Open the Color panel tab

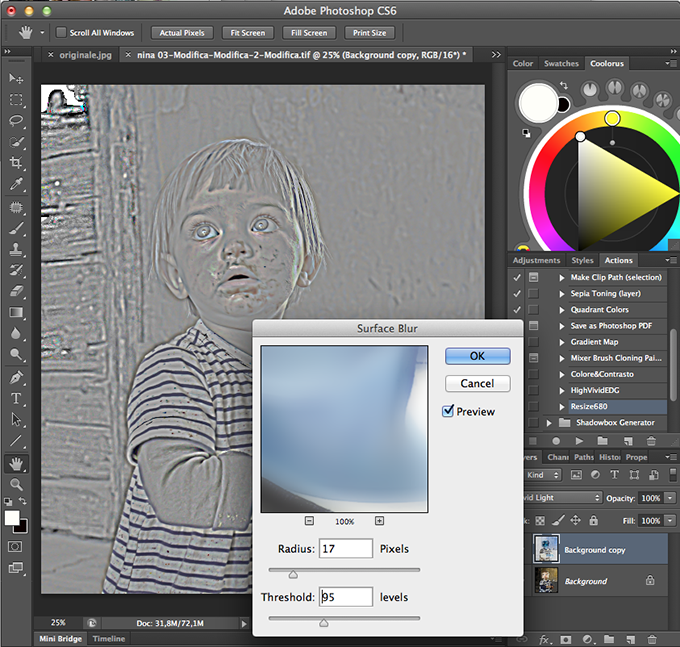pos(523,63)
